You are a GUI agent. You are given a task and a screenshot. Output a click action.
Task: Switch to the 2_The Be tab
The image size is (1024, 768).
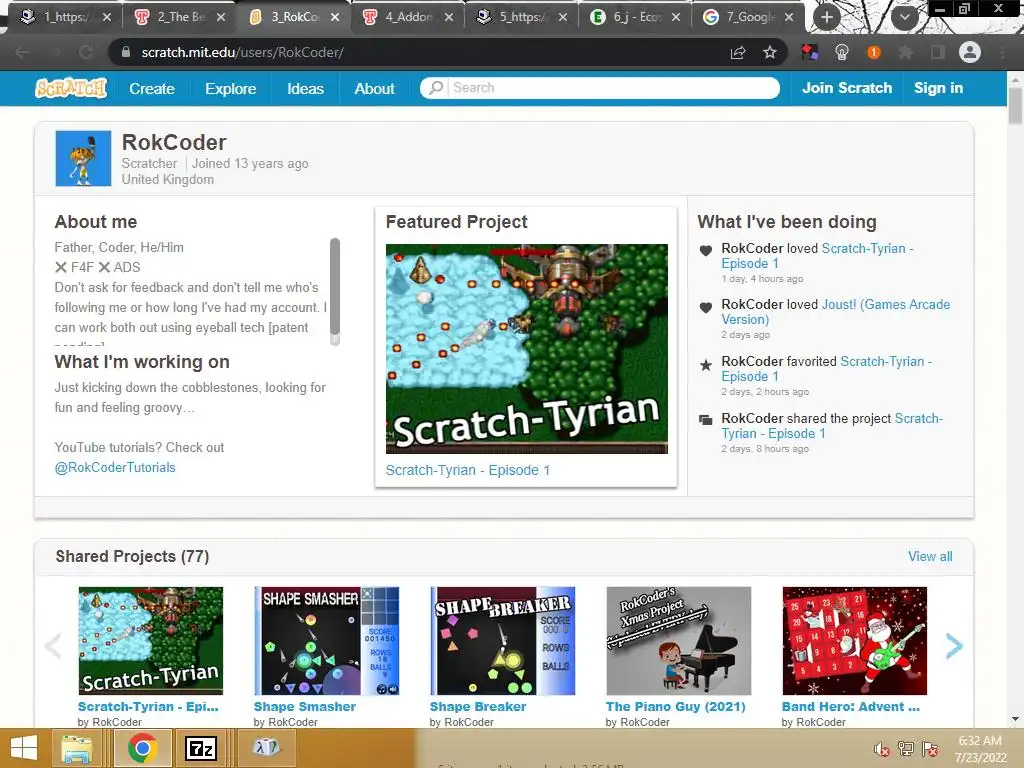(x=179, y=17)
